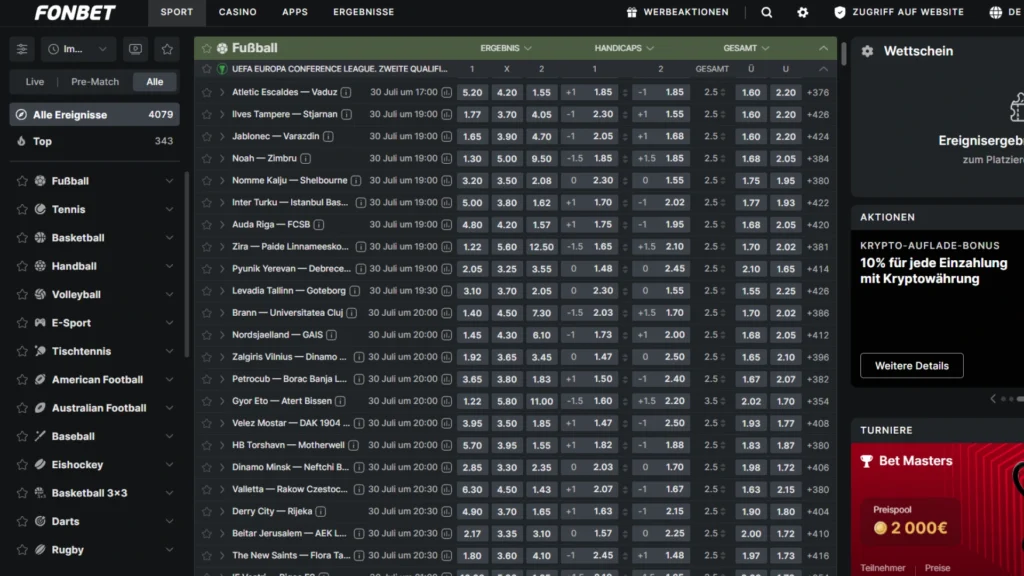The image size is (1024, 576).
Task: Favorite the Atletic Escaldes — Vaduz match
Action: click(x=206, y=93)
